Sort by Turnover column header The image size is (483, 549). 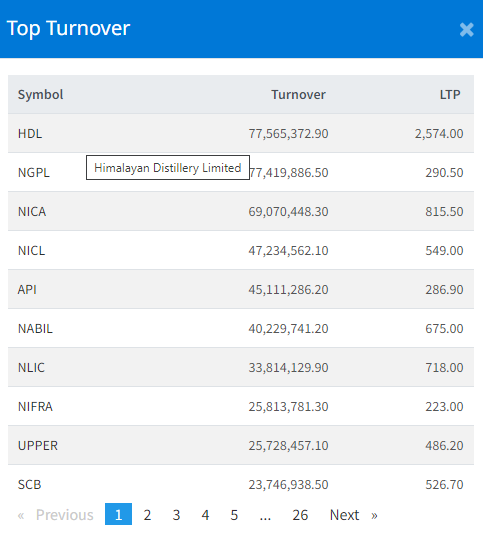point(298,95)
